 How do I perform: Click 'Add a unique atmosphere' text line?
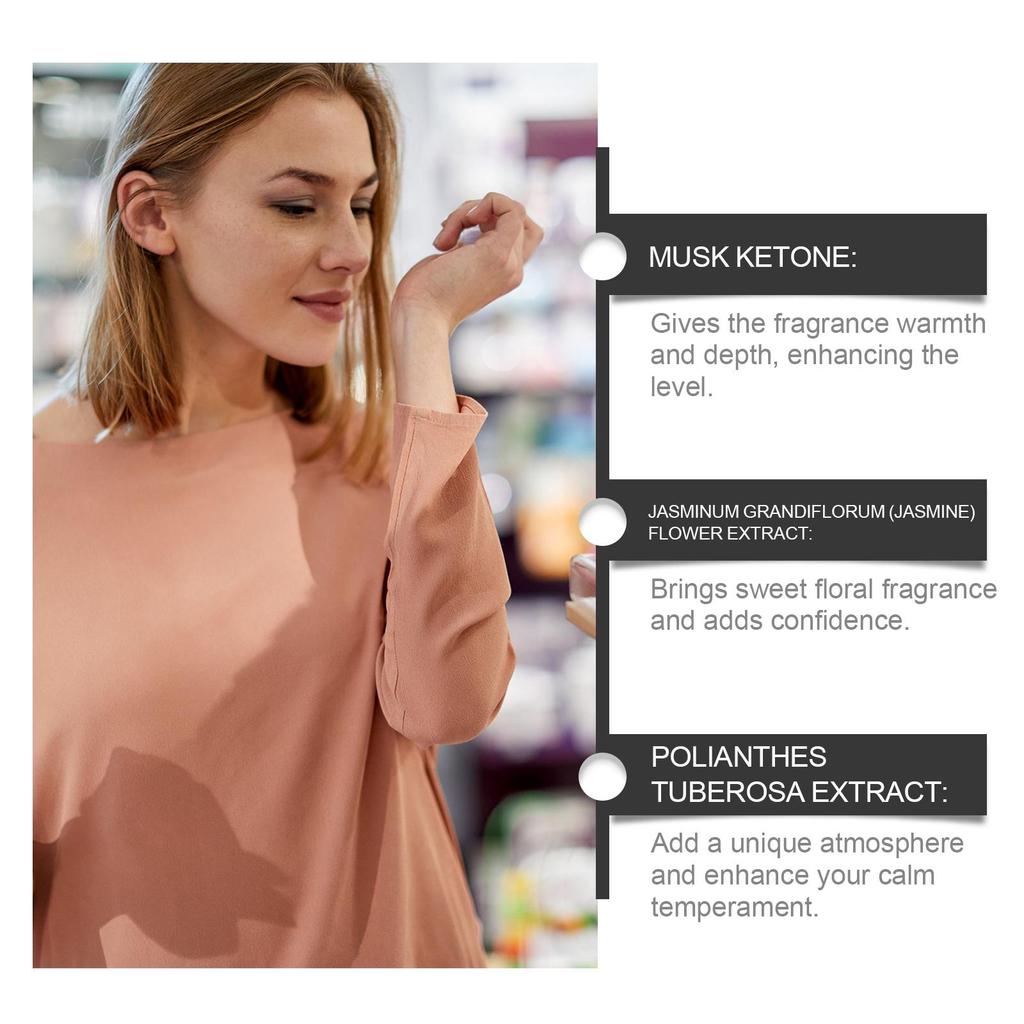807,843
